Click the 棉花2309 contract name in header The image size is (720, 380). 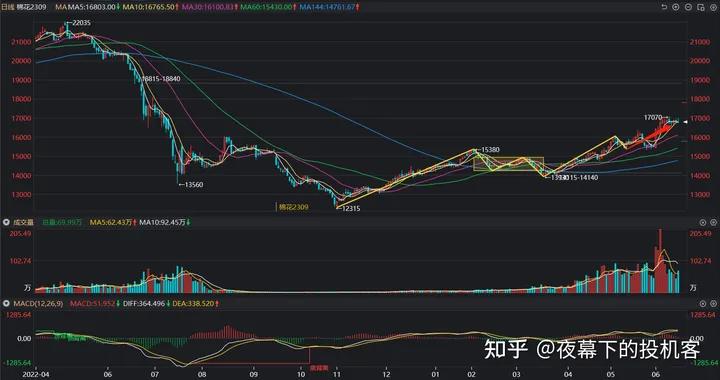tap(33, 7)
